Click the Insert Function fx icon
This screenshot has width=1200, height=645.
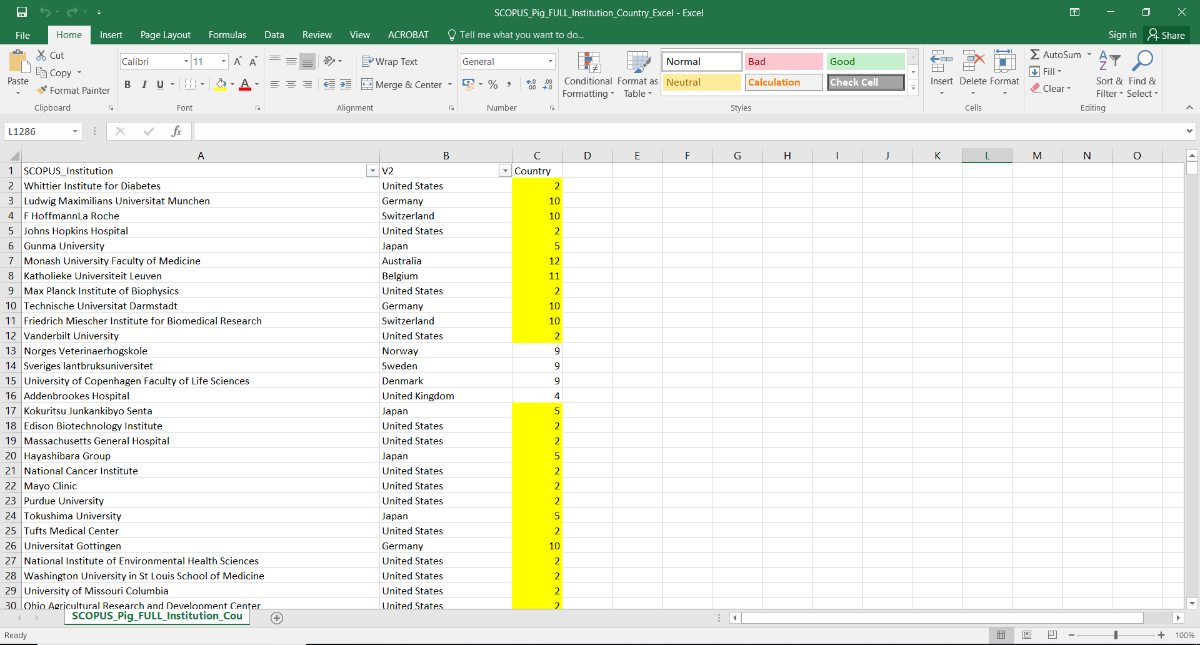point(176,131)
